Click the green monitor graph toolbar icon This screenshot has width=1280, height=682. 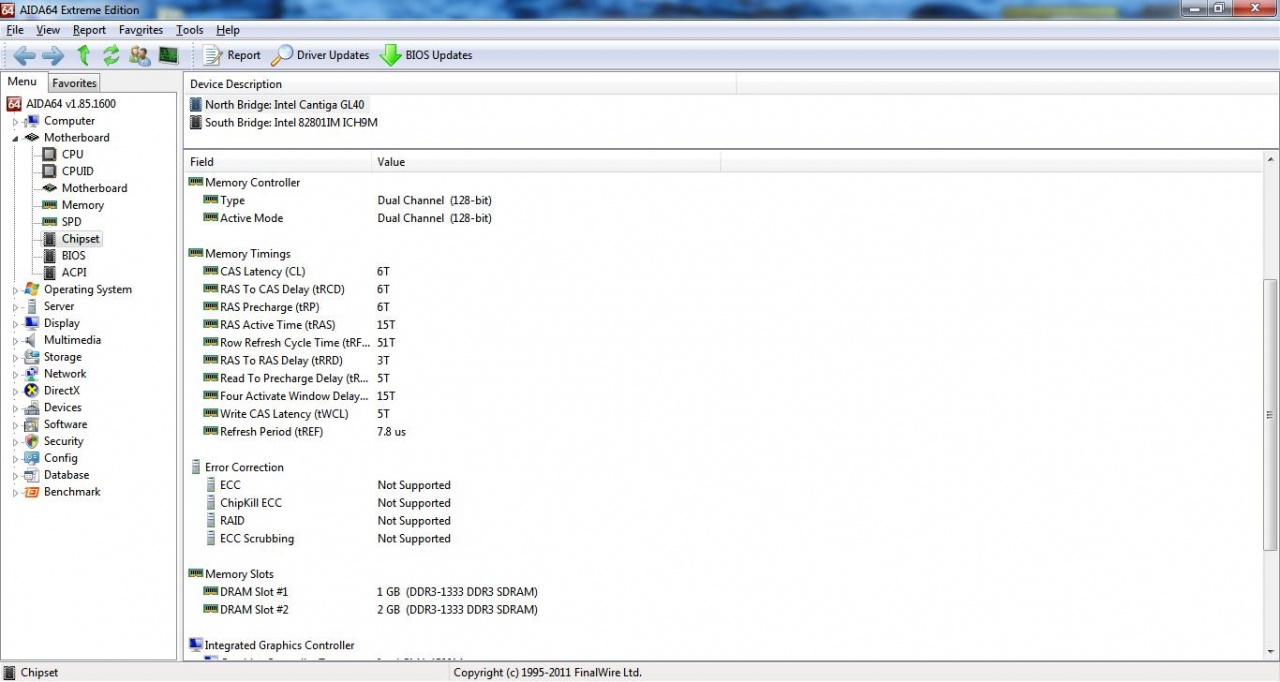[x=168, y=55]
